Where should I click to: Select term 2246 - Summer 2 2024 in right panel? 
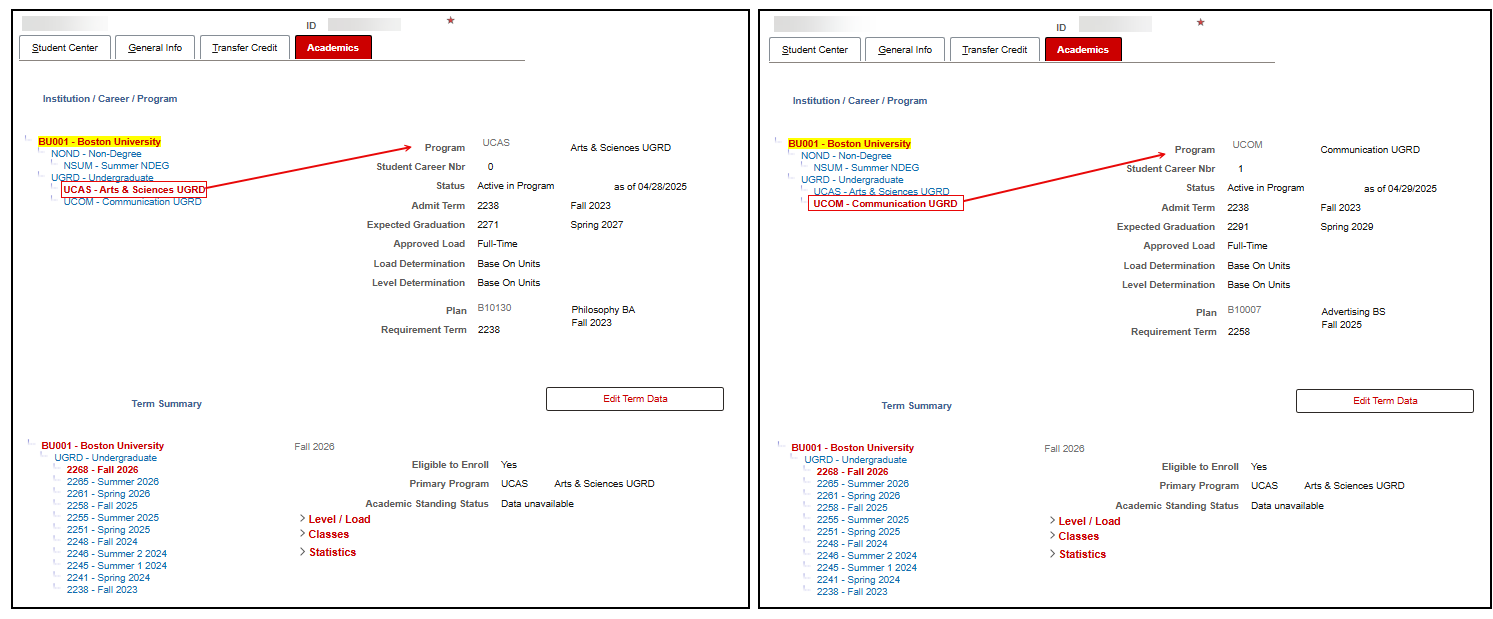pyautogui.click(x=866, y=556)
